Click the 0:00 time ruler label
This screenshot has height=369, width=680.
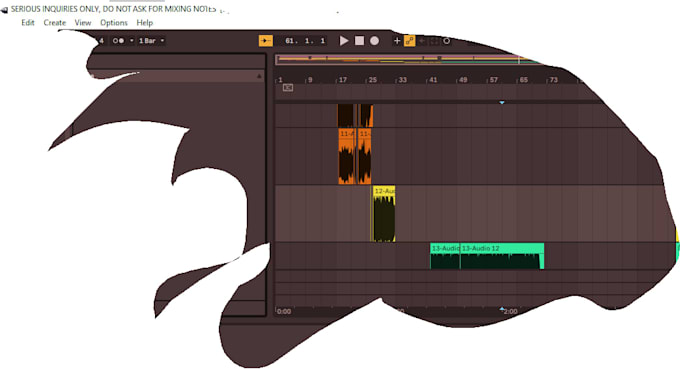[x=284, y=311]
